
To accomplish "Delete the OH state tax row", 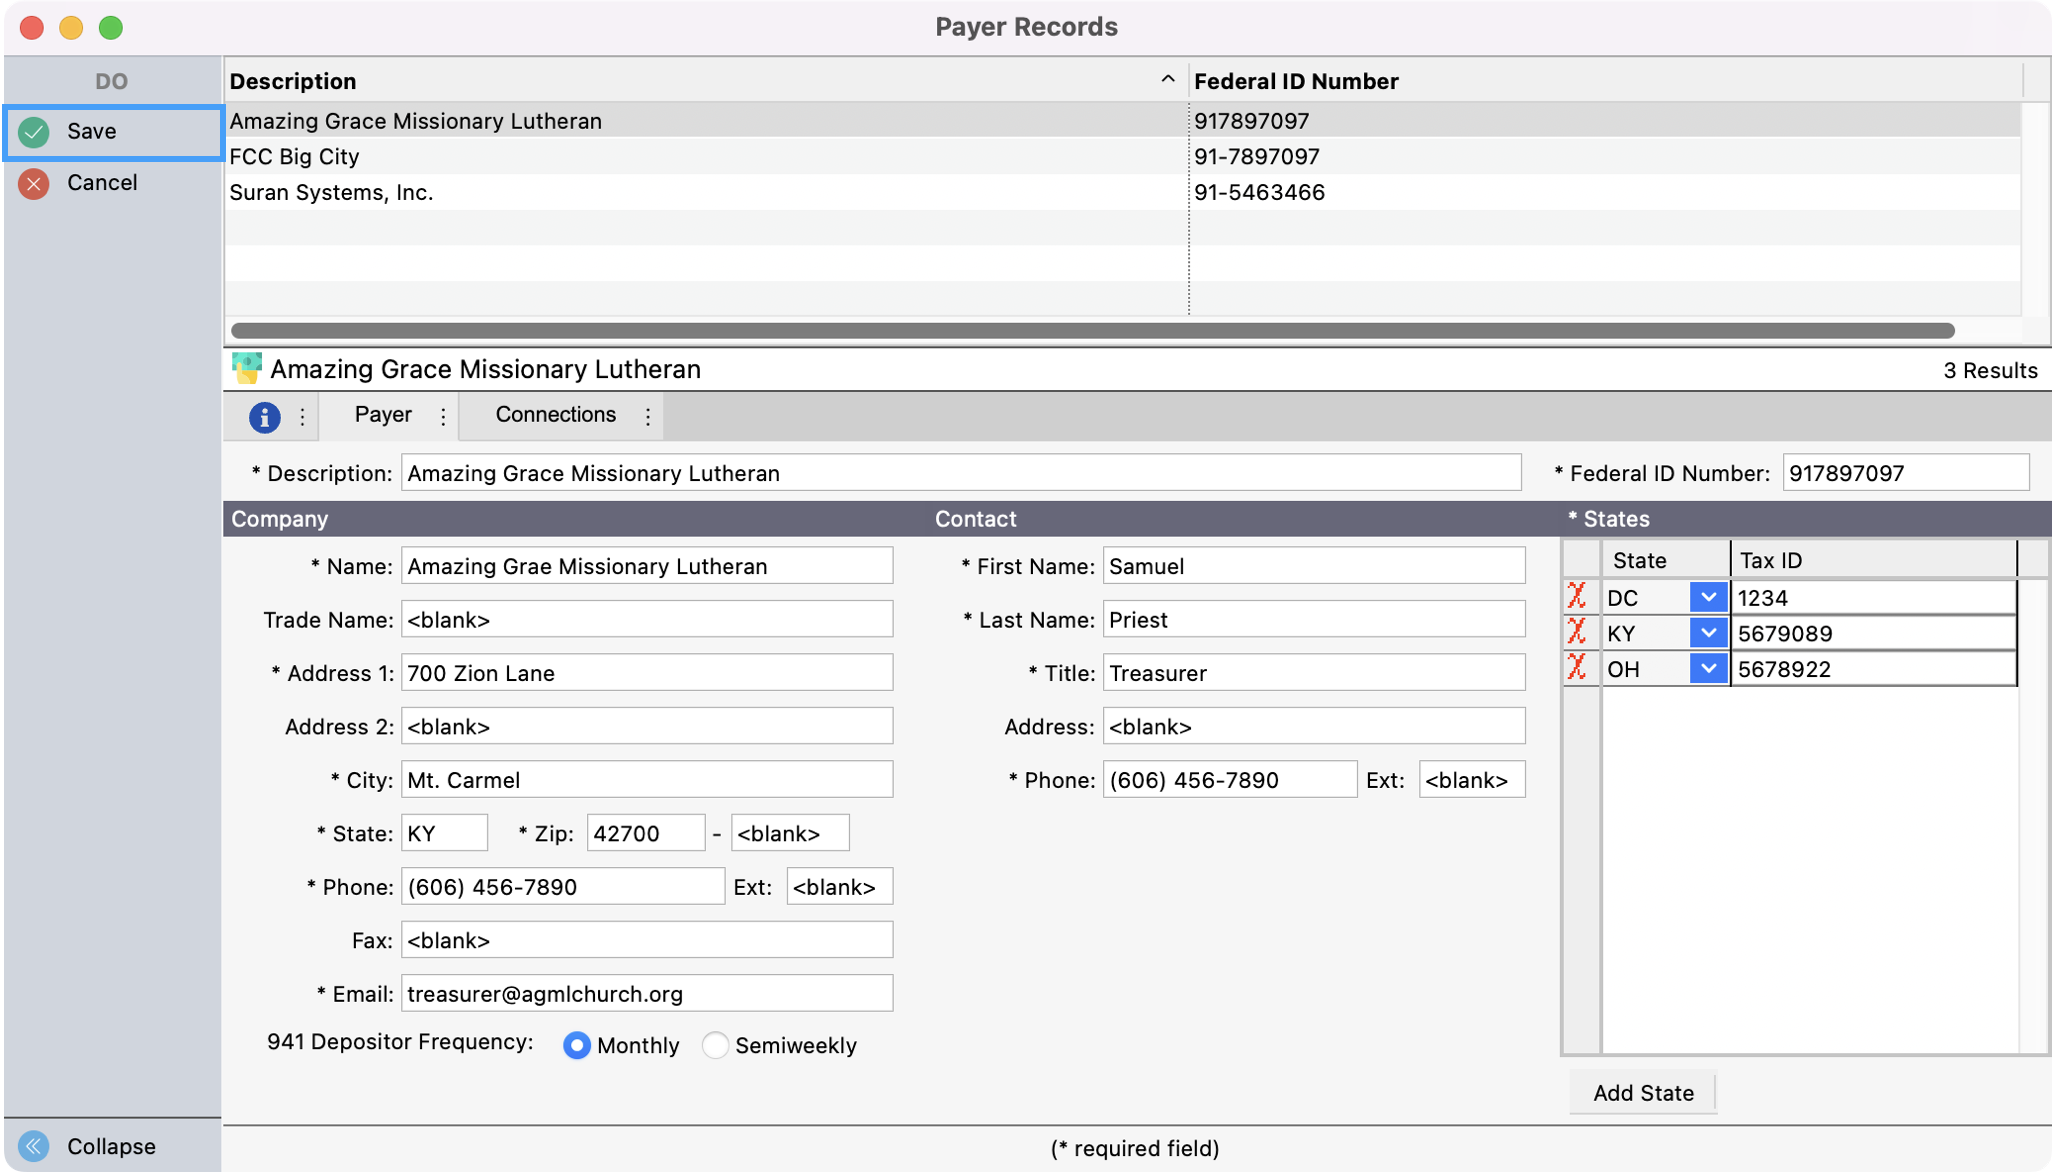I will pyautogui.click(x=1577, y=668).
